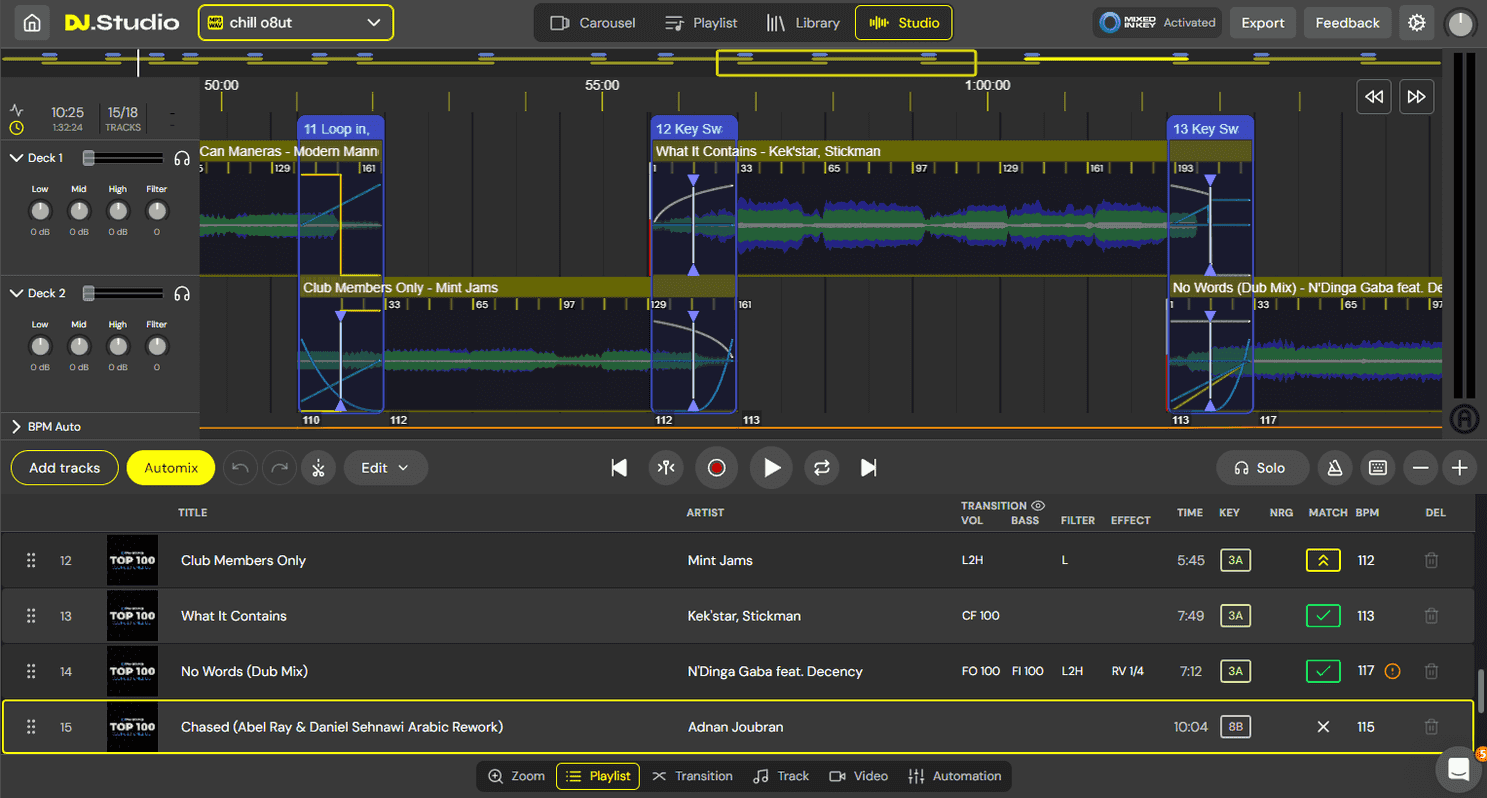The width and height of the screenshot is (1487, 798).
Task: Toggle Deck 1 headphone cue
Action: click(x=182, y=158)
